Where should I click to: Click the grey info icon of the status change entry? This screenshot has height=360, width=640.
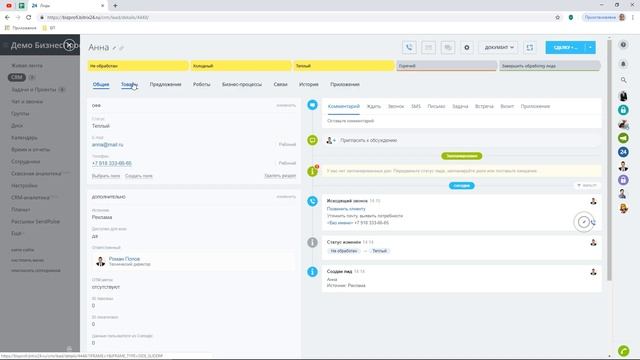tap(312, 242)
